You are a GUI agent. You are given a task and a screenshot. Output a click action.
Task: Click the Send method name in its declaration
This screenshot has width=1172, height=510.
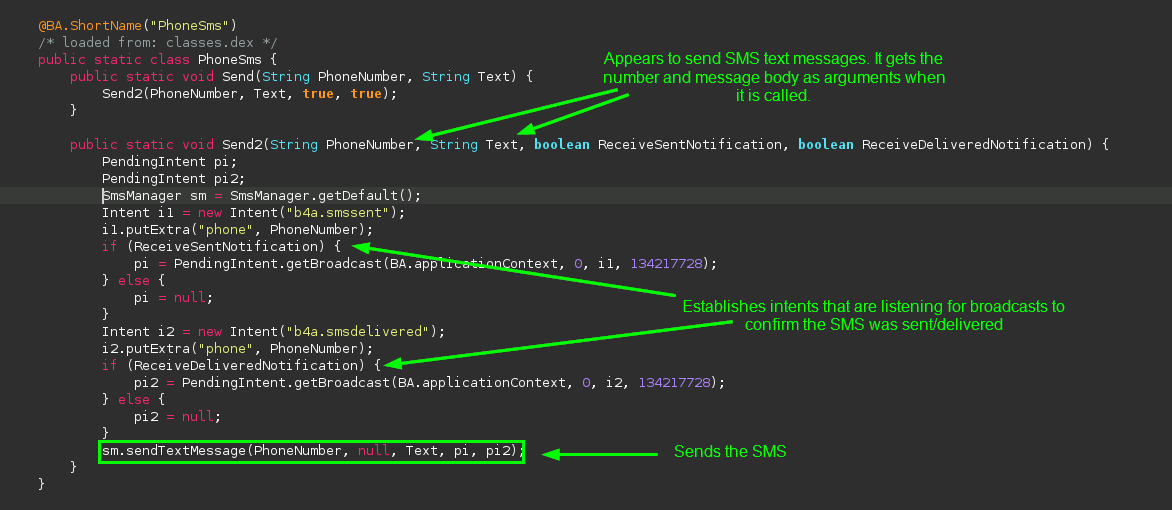[x=238, y=76]
